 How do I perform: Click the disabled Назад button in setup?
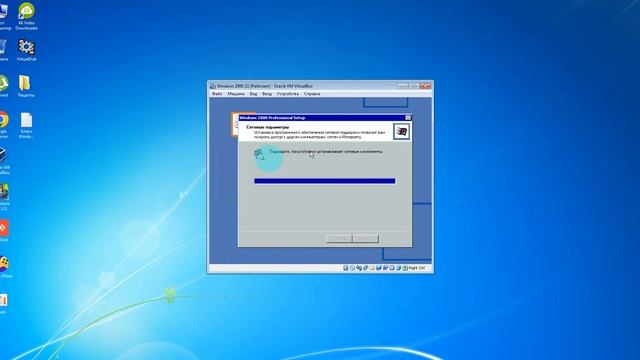click(339, 238)
